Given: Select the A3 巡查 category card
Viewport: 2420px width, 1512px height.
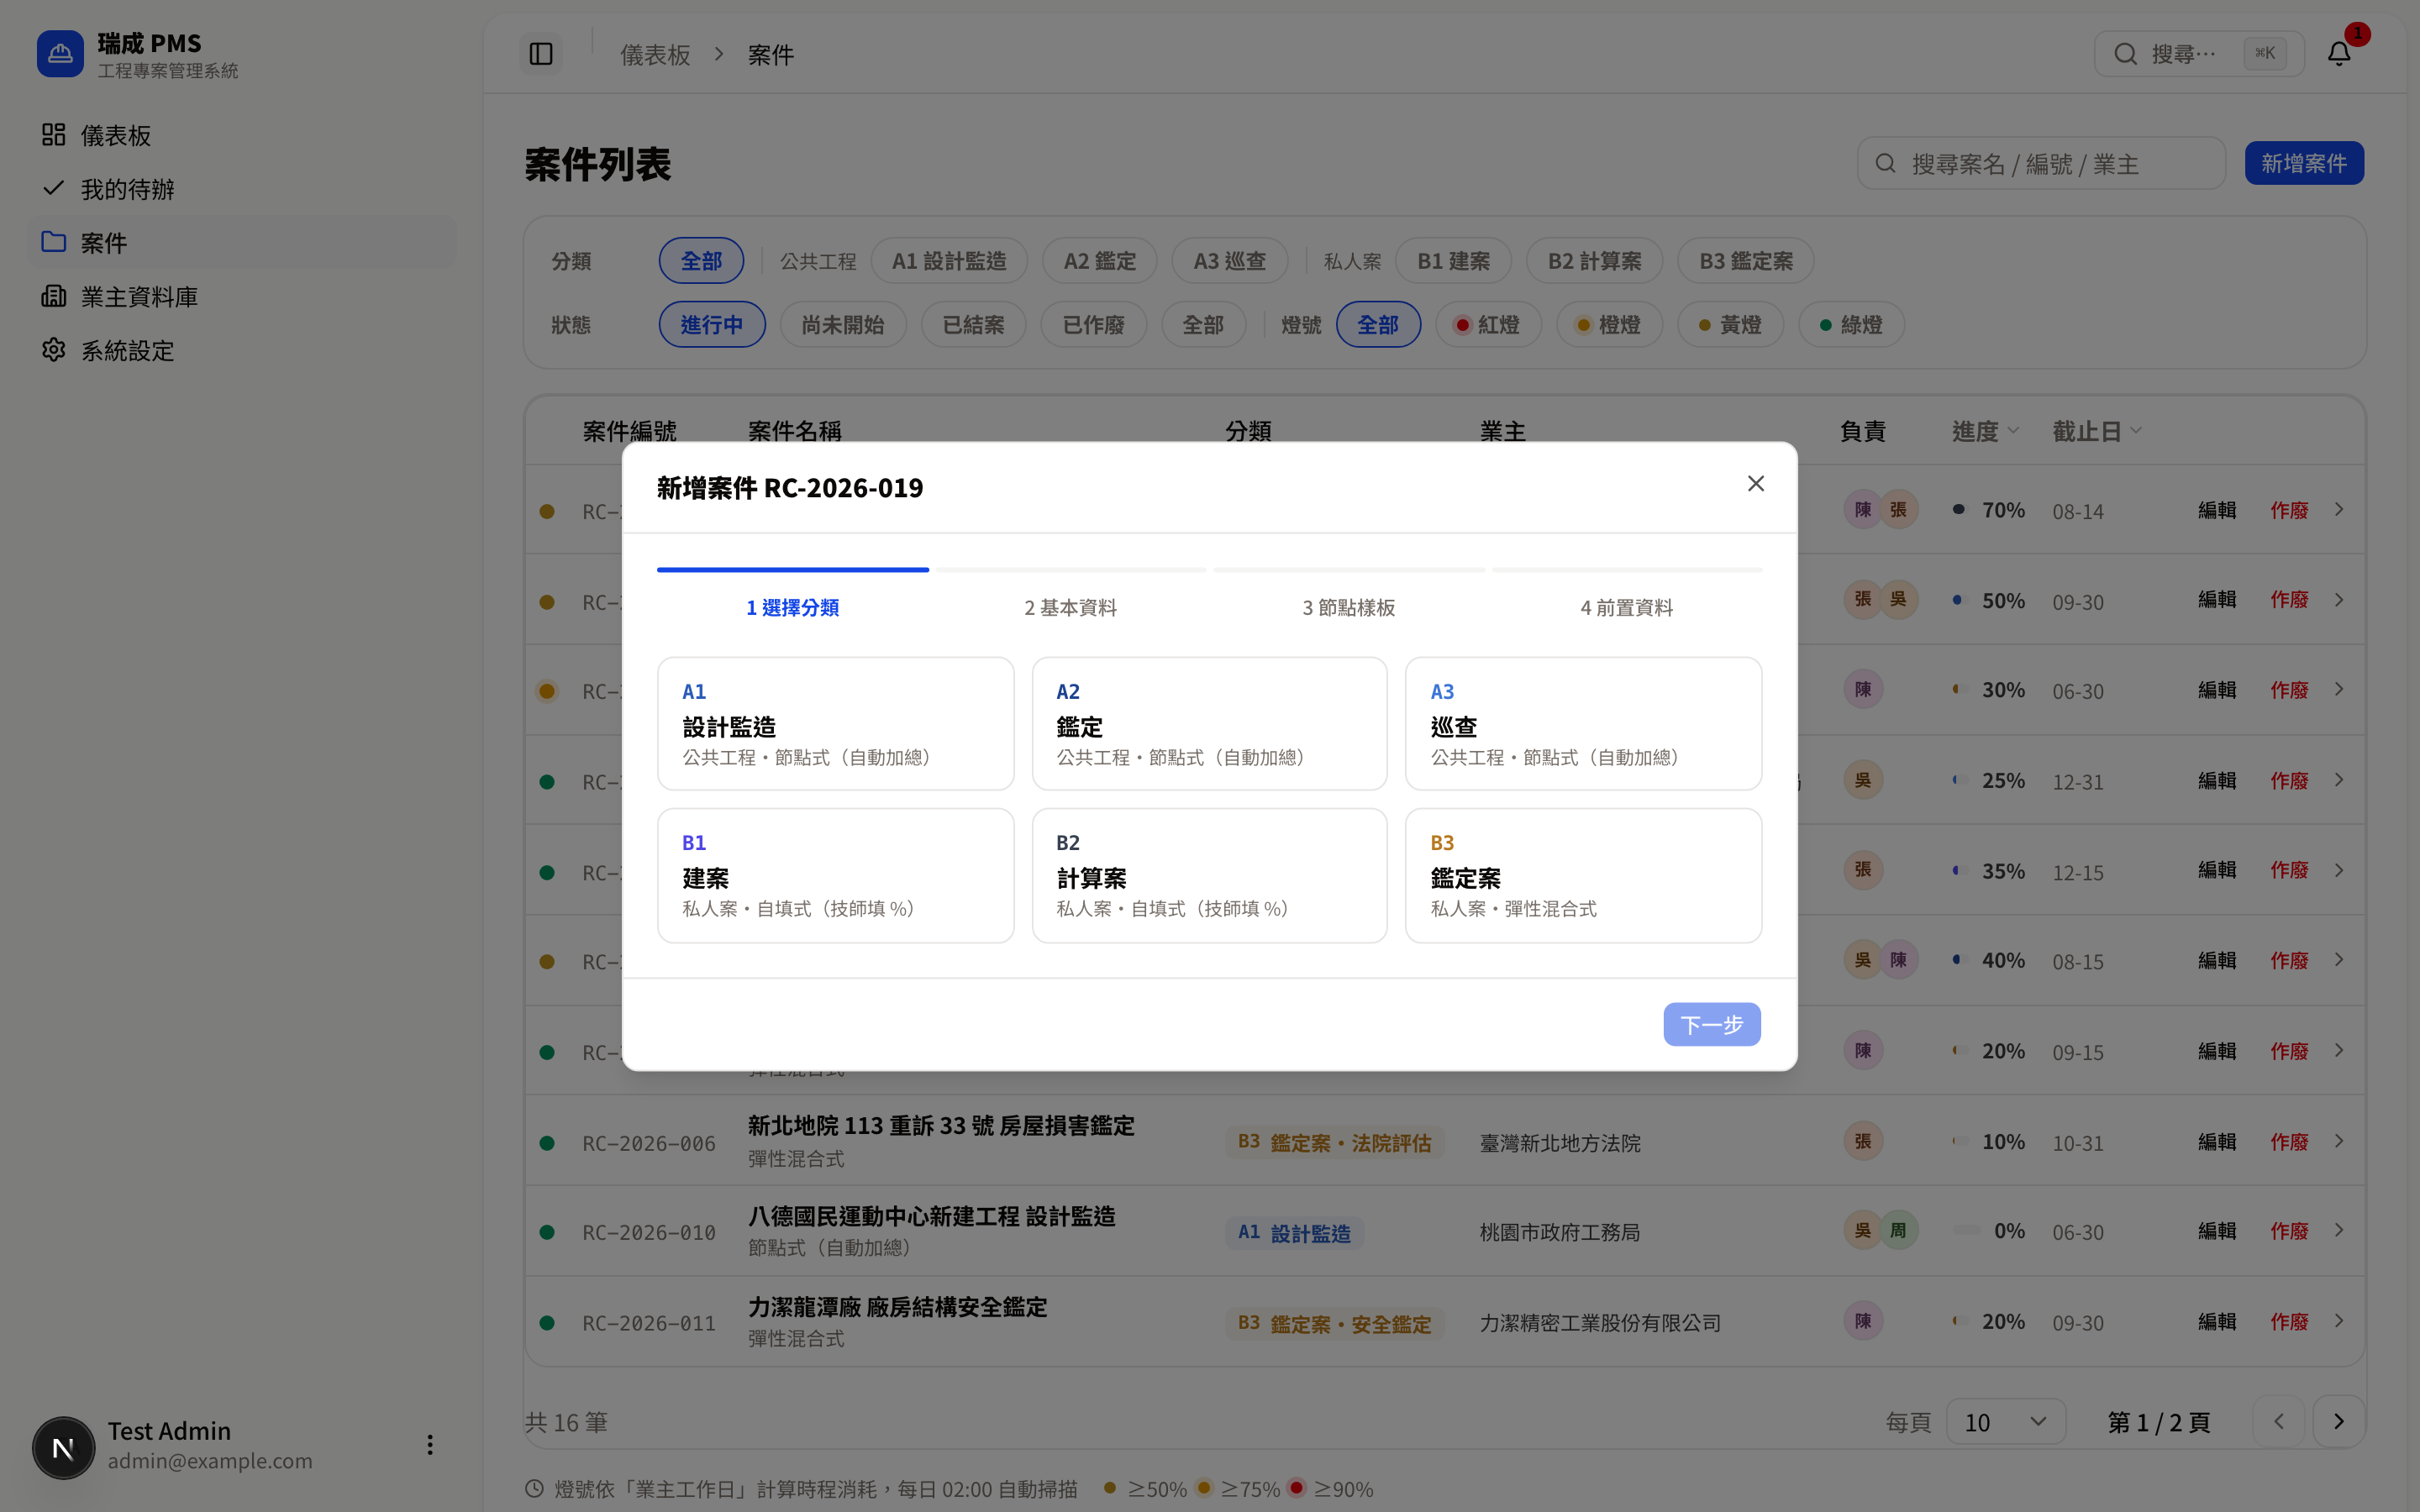Looking at the screenshot, I should (x=1583, y=723).
